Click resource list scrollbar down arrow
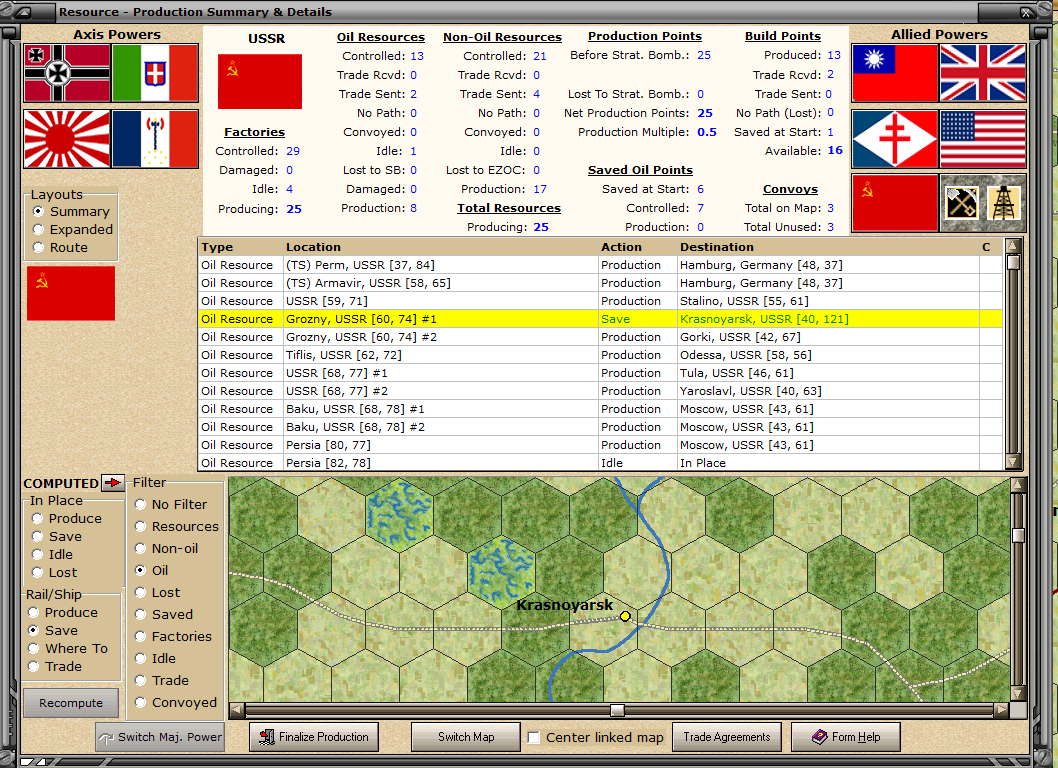The height and width of the screenshot is (768, 1058). (x=1012, y=462)
